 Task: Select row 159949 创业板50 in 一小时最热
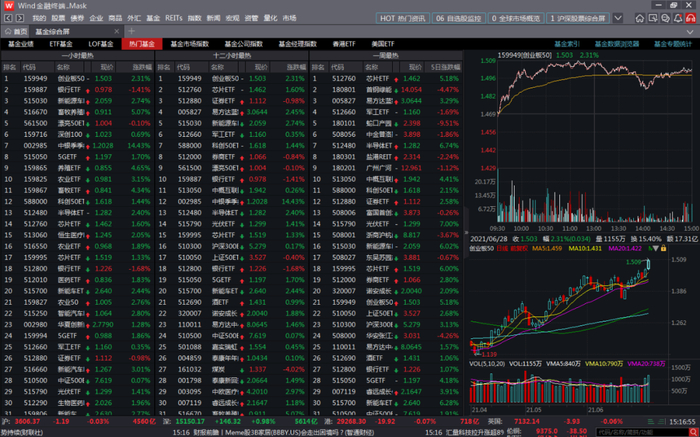pos(77,79)
